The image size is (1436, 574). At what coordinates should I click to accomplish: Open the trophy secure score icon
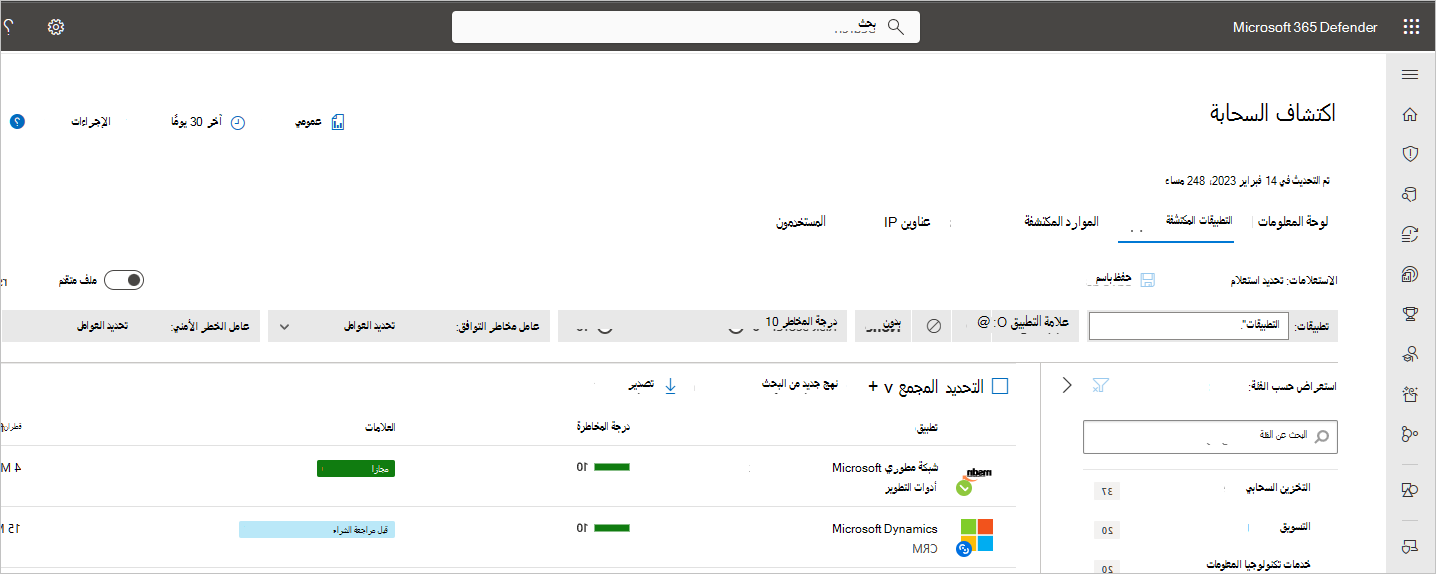1410,314
